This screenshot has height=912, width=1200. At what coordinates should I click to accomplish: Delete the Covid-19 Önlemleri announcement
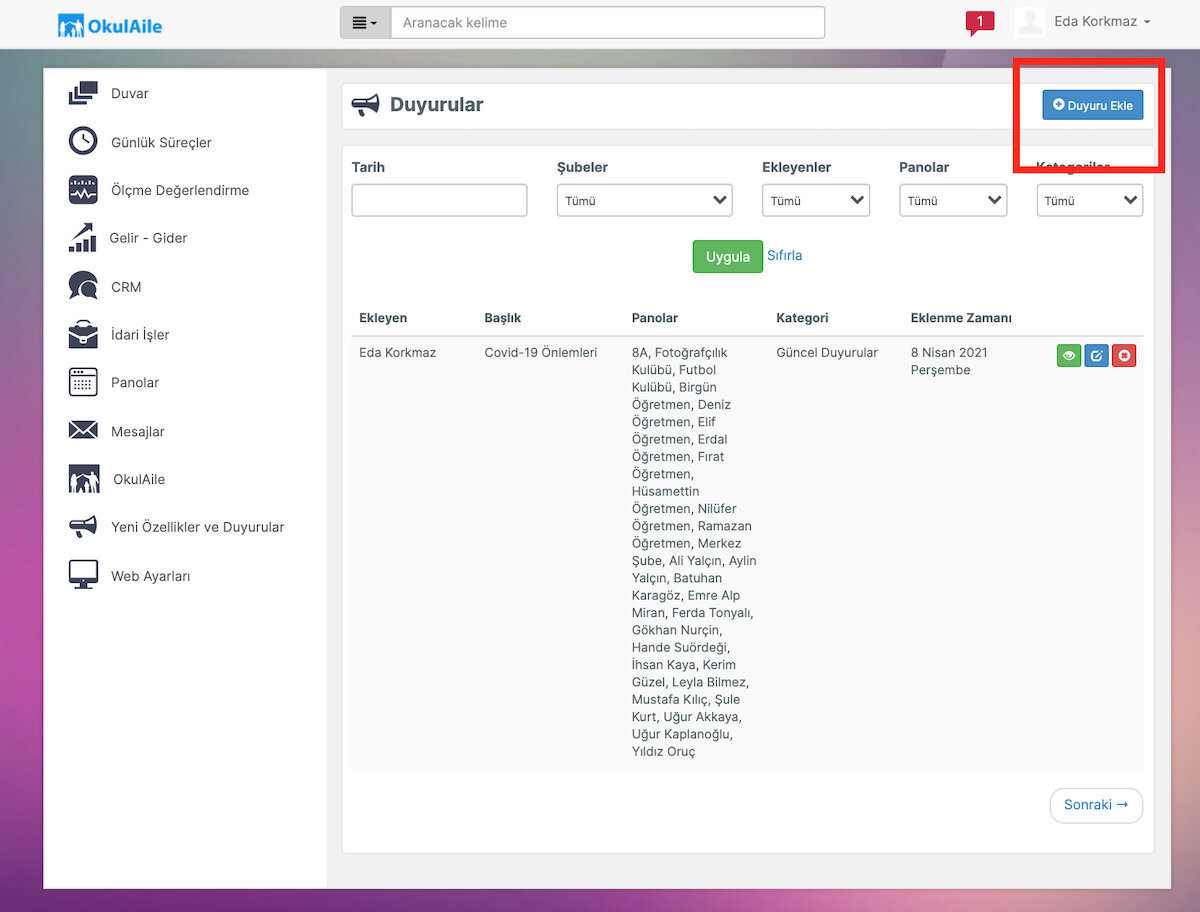click(1124, 355)
